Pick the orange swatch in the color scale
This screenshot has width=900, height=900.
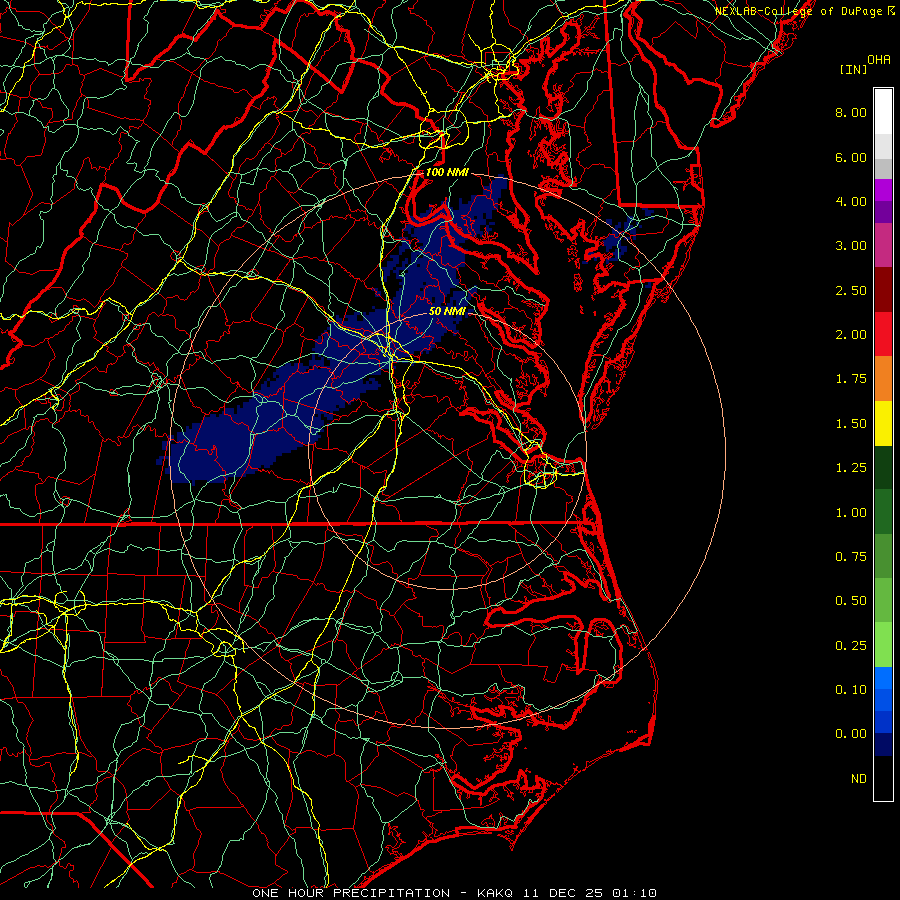[x=883, y=379]
